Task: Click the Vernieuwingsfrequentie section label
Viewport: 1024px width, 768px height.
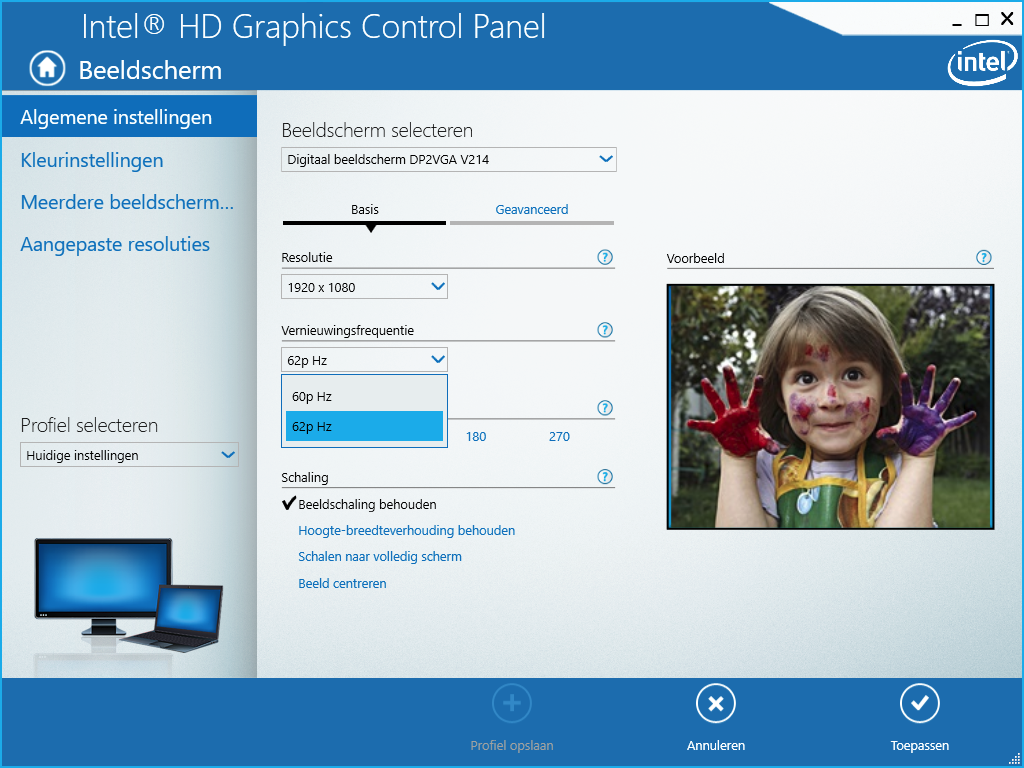Action: pos(347,330)
